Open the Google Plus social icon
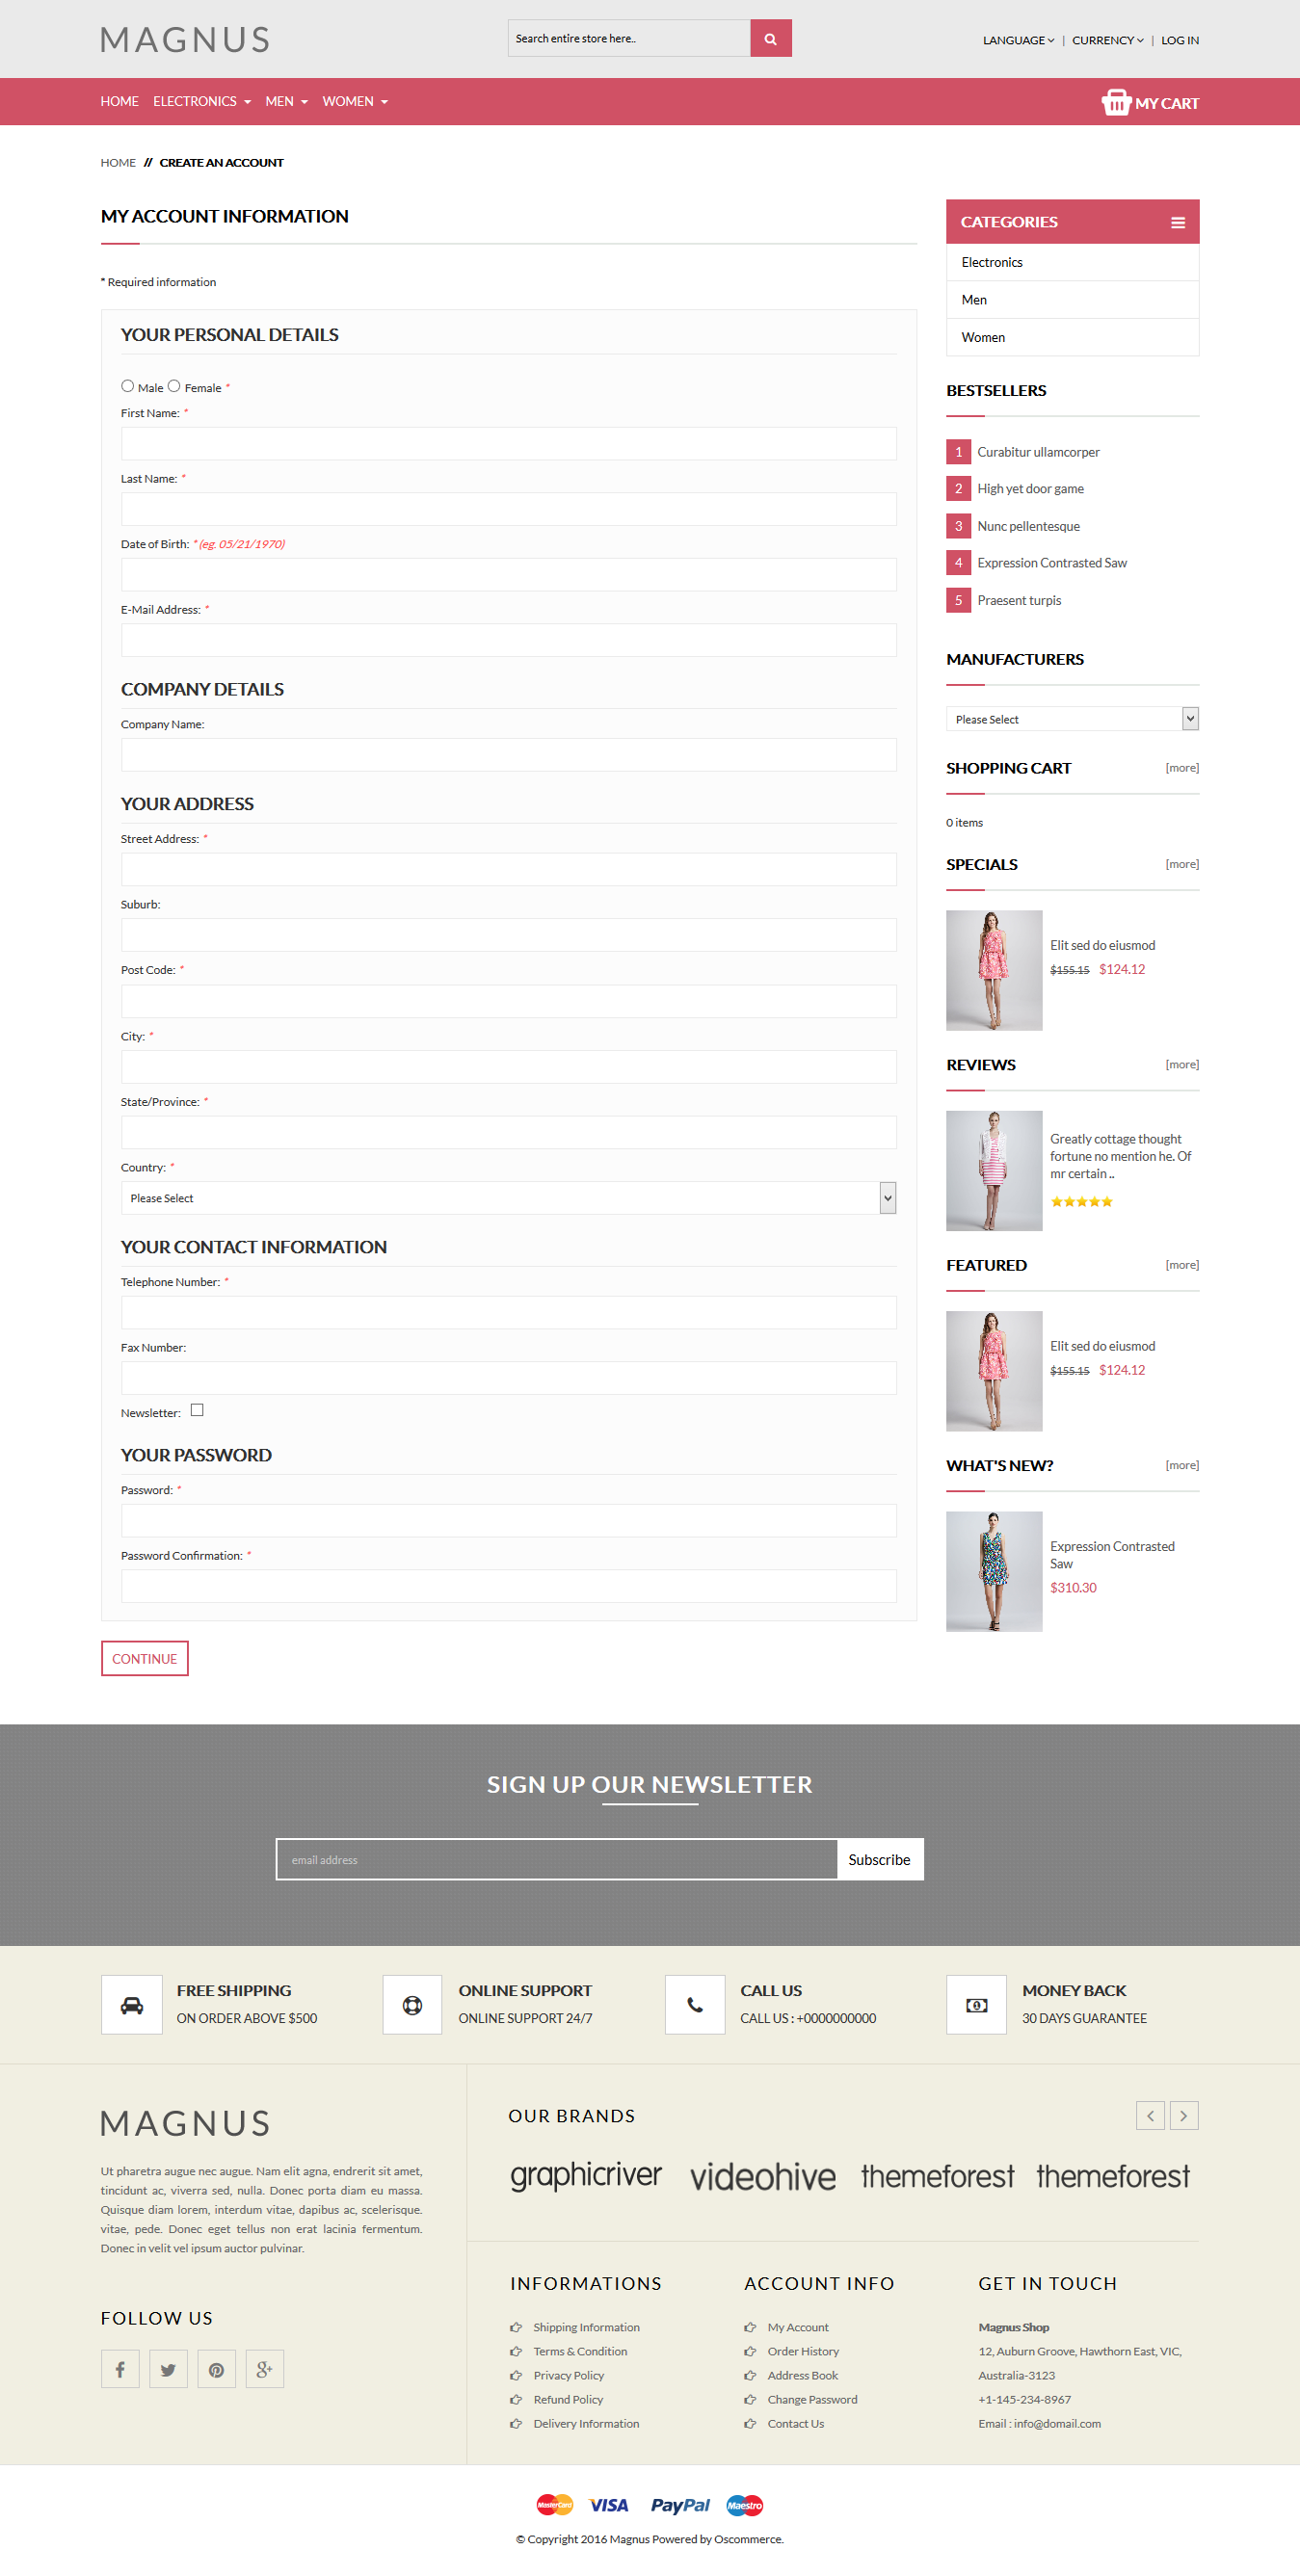Image resolution: width=1300 pixels, height=2576 pixels. click(264, 2368)
